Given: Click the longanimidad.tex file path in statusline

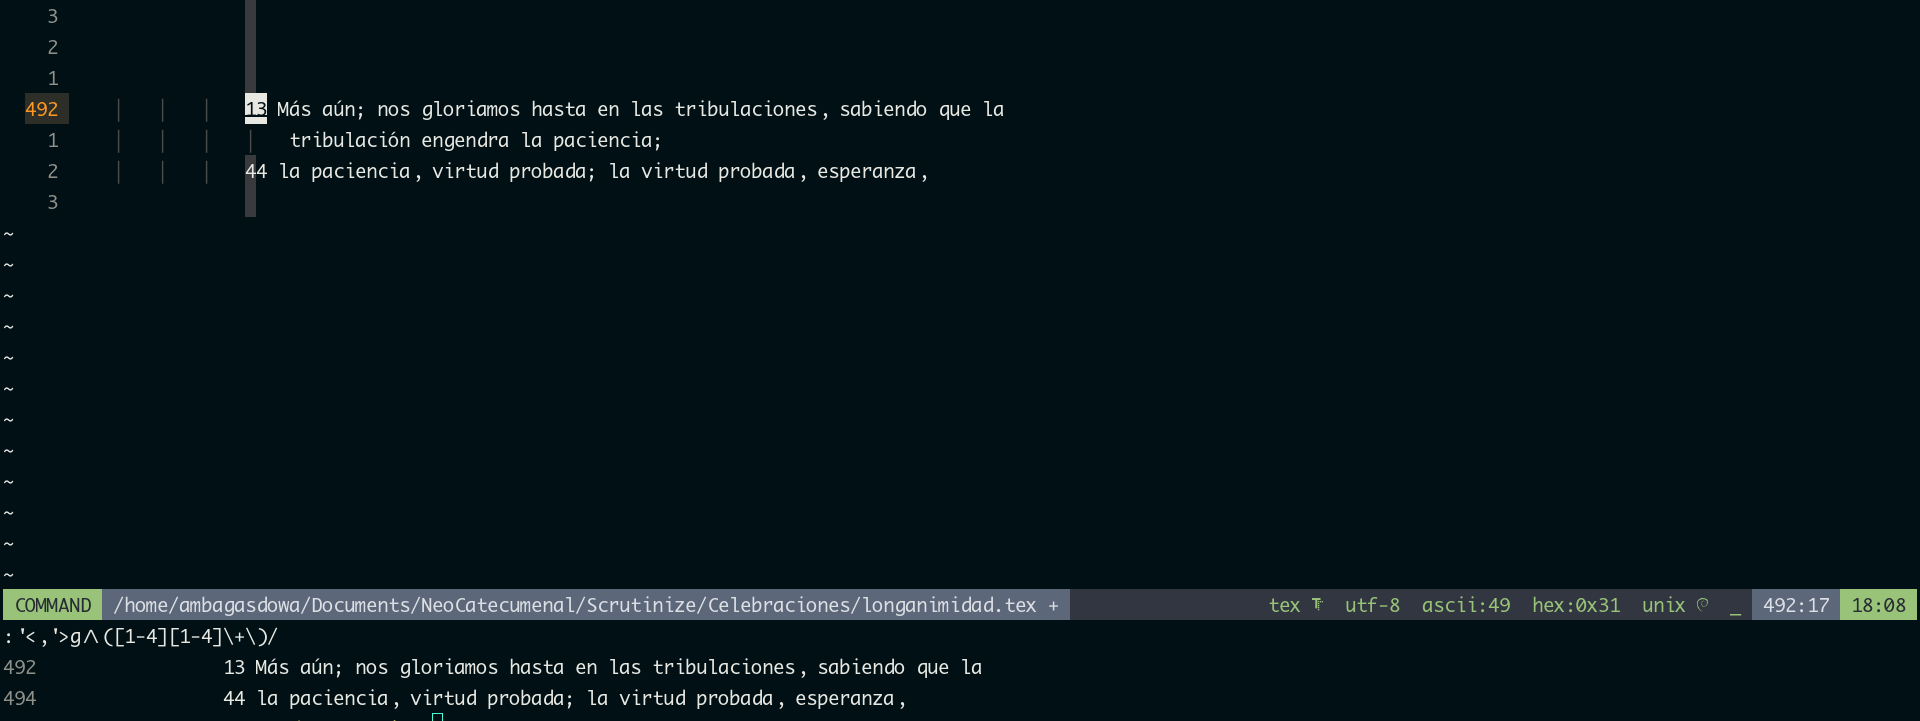Looking at the screenshot, I should (x=574, y=605).
